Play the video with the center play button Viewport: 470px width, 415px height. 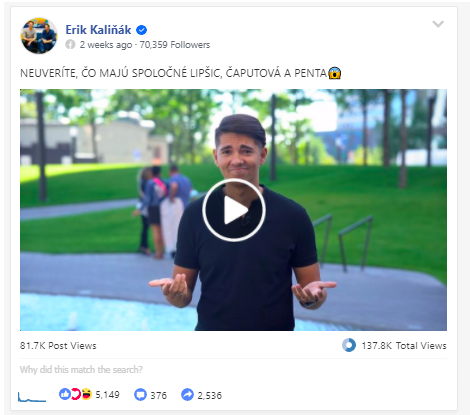point(234,210)
